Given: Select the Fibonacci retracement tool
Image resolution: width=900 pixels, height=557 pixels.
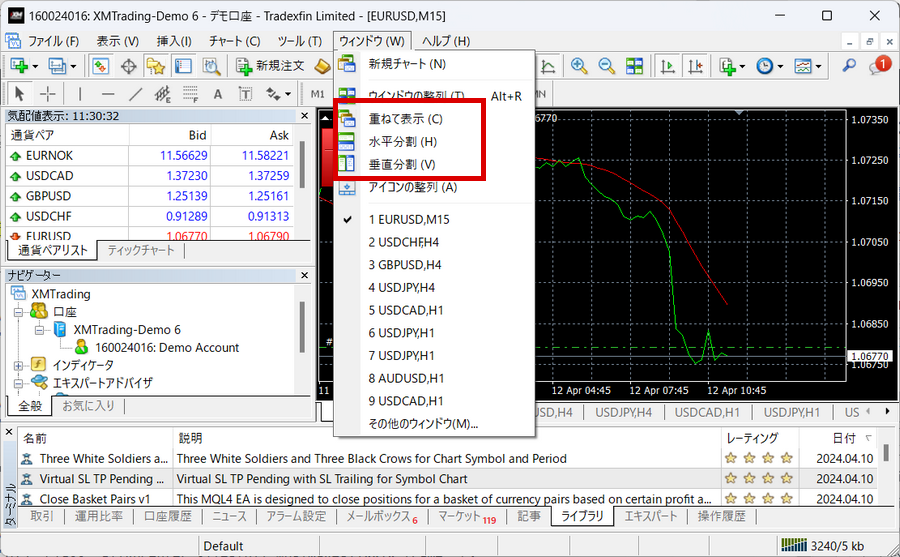Looking at the screenshot, I should click(x=190, y=93).
